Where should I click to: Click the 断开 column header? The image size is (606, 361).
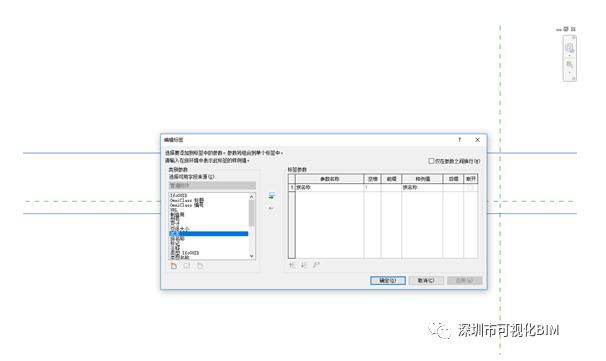point(471,179)
